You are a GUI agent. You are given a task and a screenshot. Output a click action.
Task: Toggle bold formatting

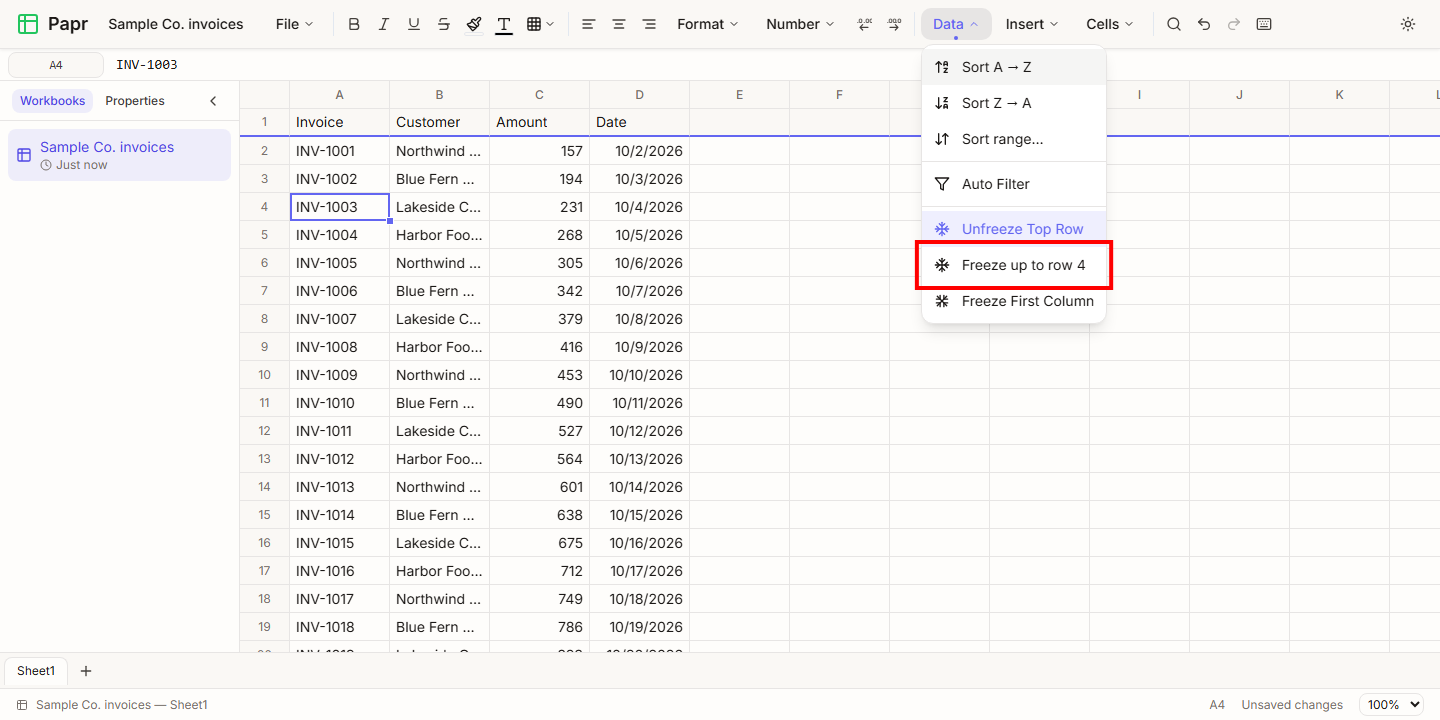354,24
